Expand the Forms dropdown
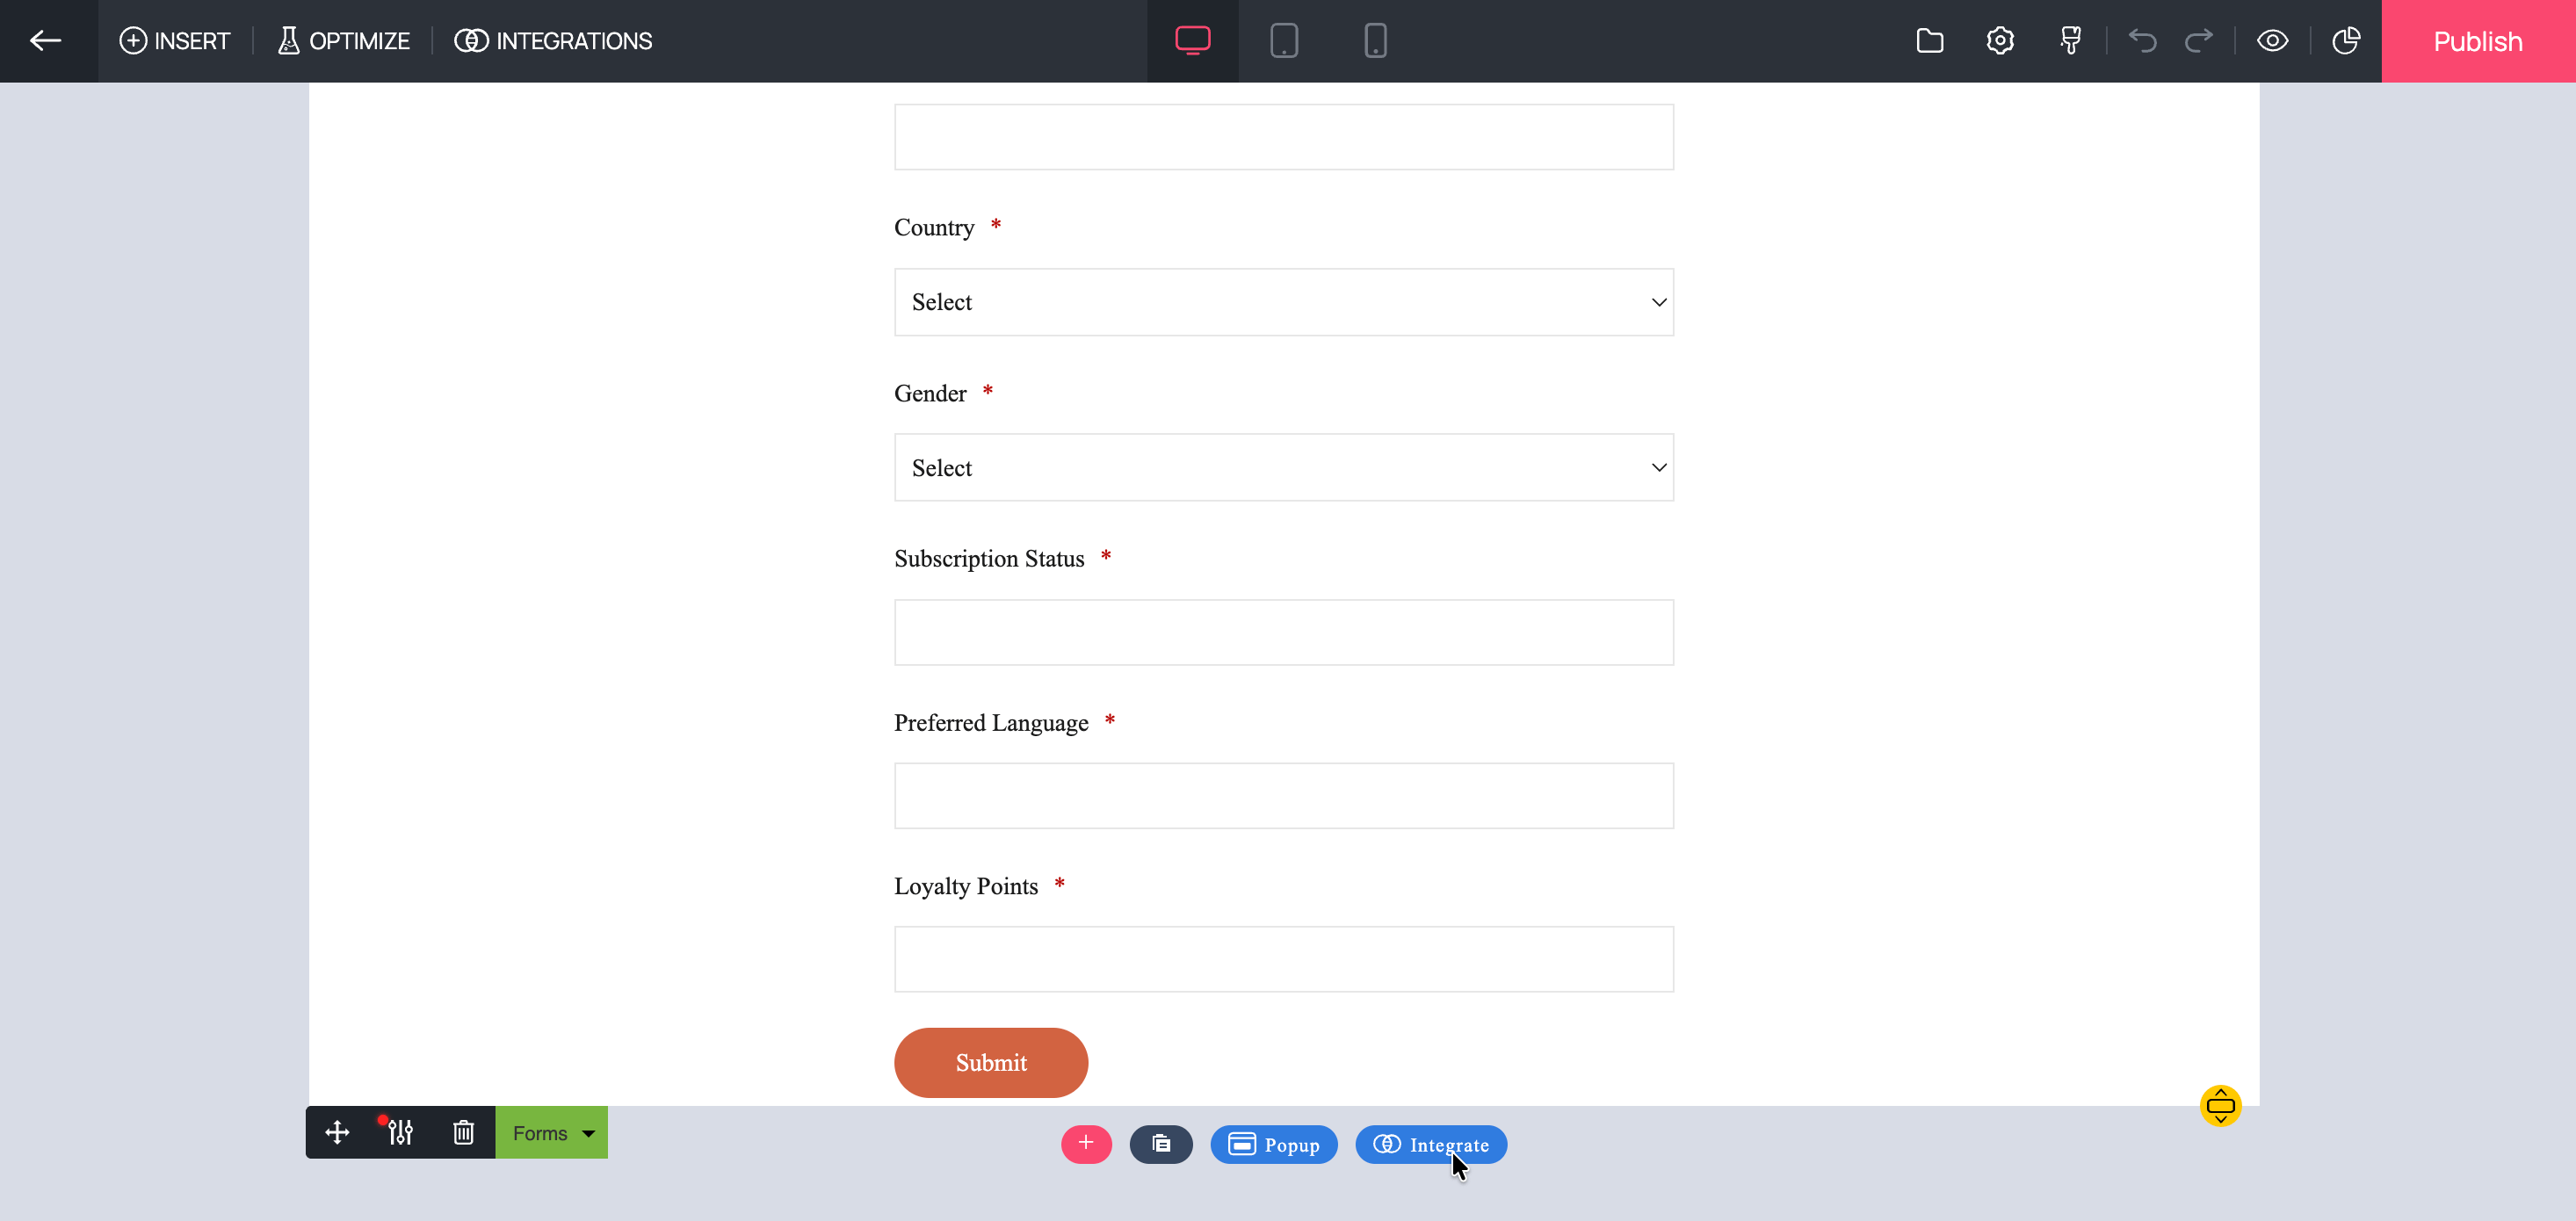The image size is (2576, 1221). coord(552,1132)
